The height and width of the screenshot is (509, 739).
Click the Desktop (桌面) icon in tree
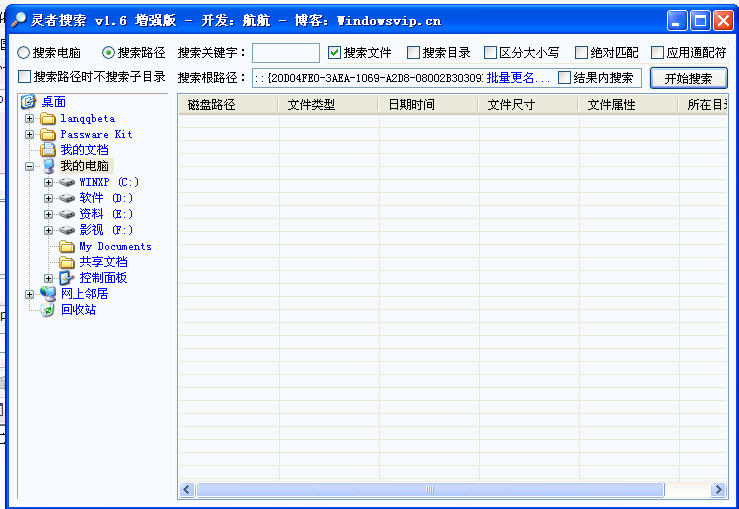pos(28,102)
